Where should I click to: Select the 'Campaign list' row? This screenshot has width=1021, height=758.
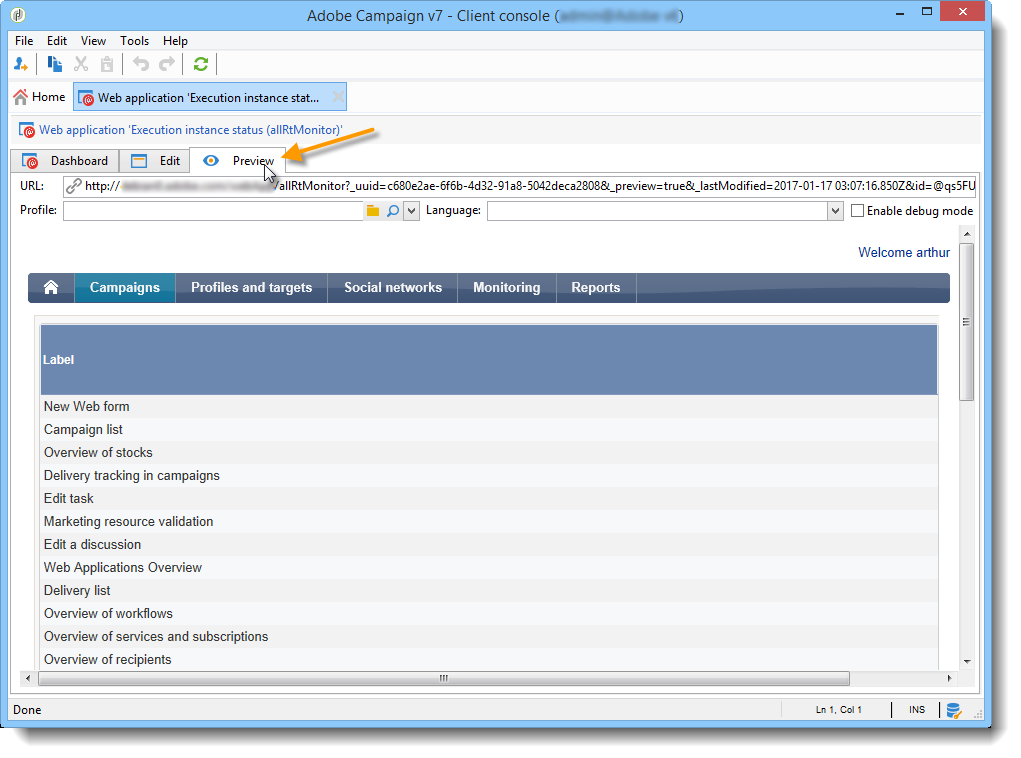pos(489,430)
